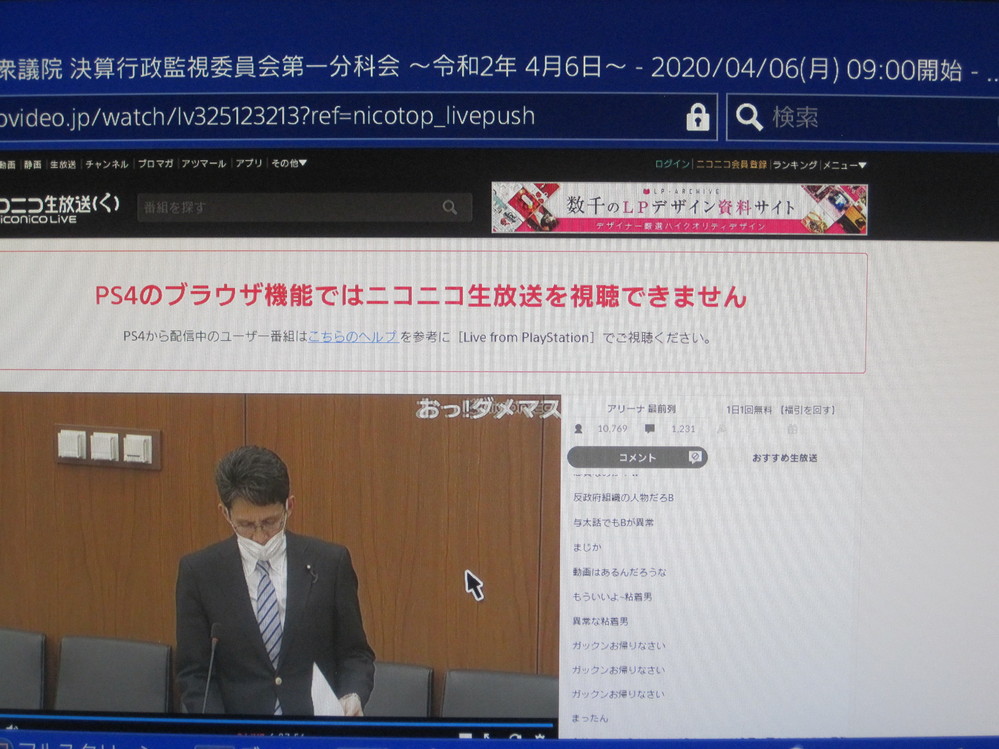Click the magnifier icon in the PS4 search box
The width and height of the screenshot is (999, 749).
(749, 117)
